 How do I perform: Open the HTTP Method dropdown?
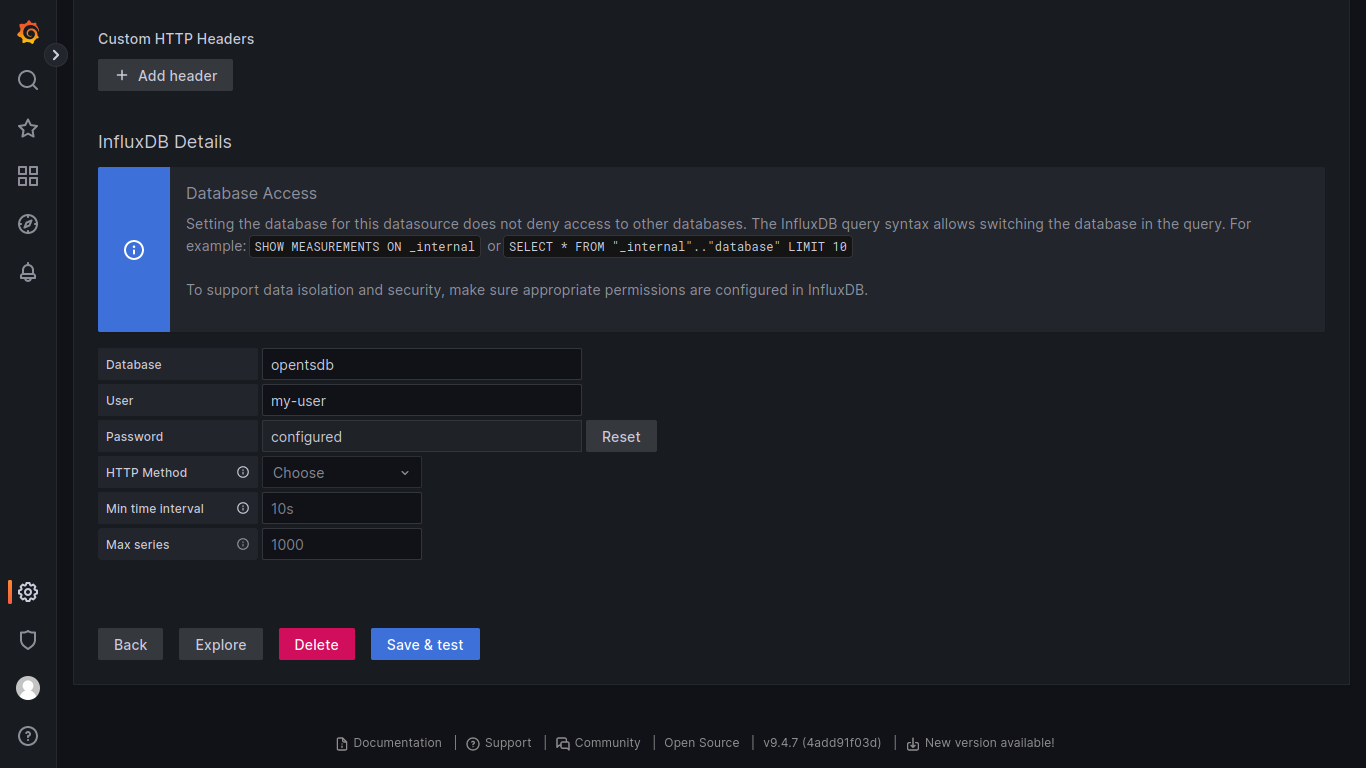point(341,473)
